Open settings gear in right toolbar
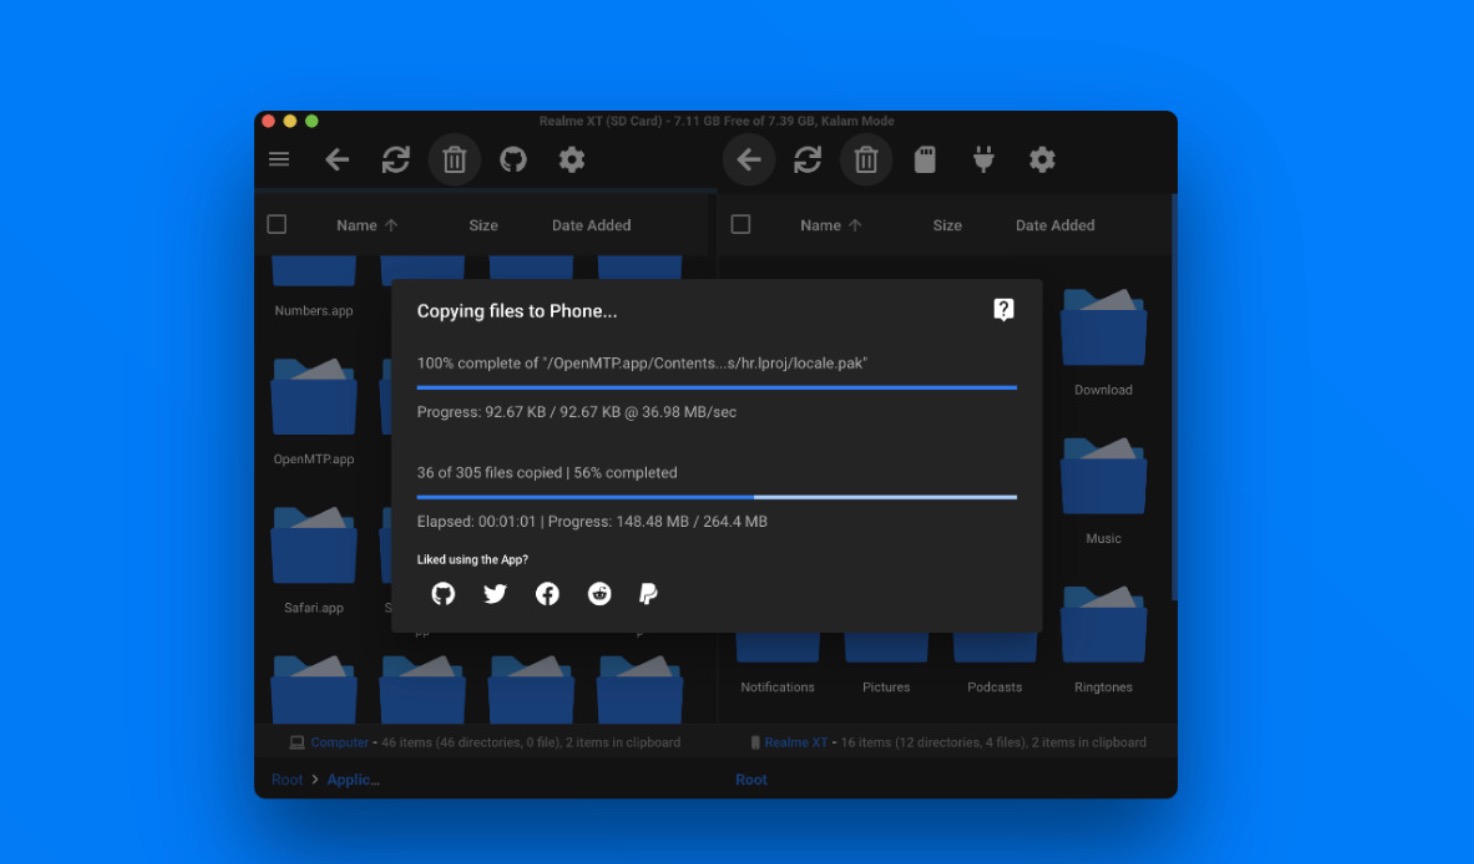The height and width of the screenshot is (864, 1474). click(1042, 159)
